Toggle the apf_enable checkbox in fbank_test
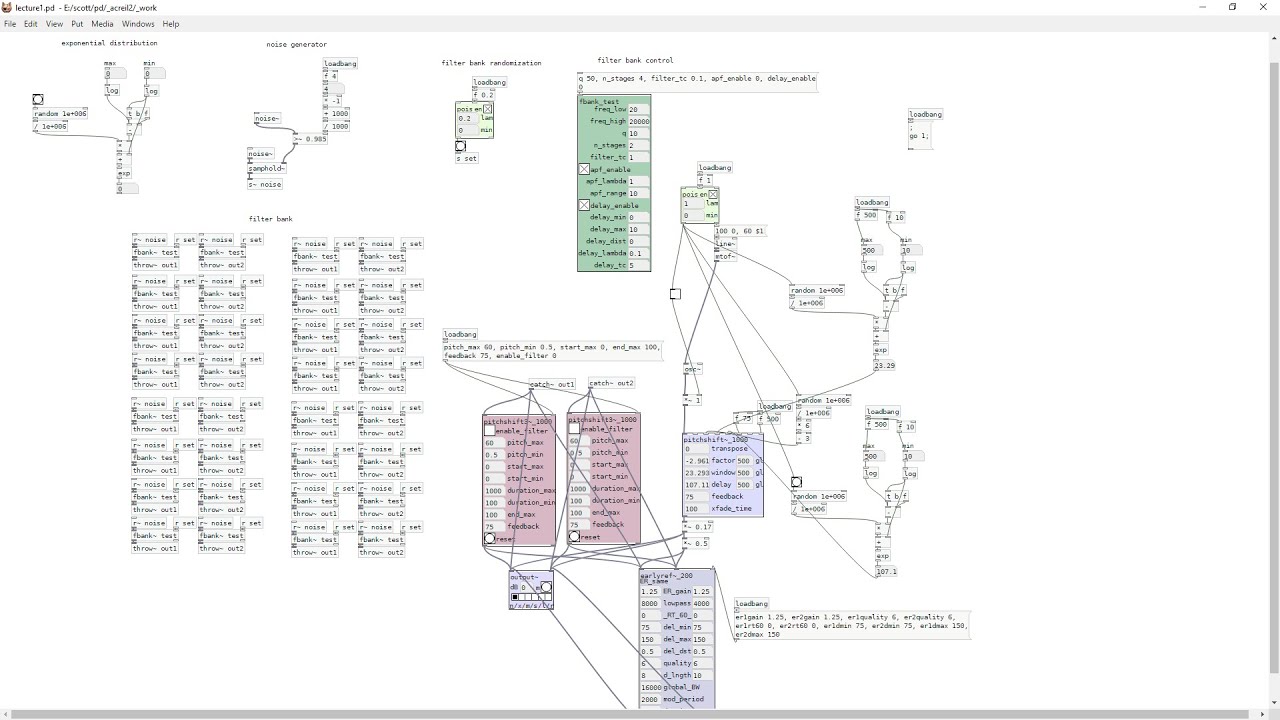The image size is (1280, 720). pos(584,170)
